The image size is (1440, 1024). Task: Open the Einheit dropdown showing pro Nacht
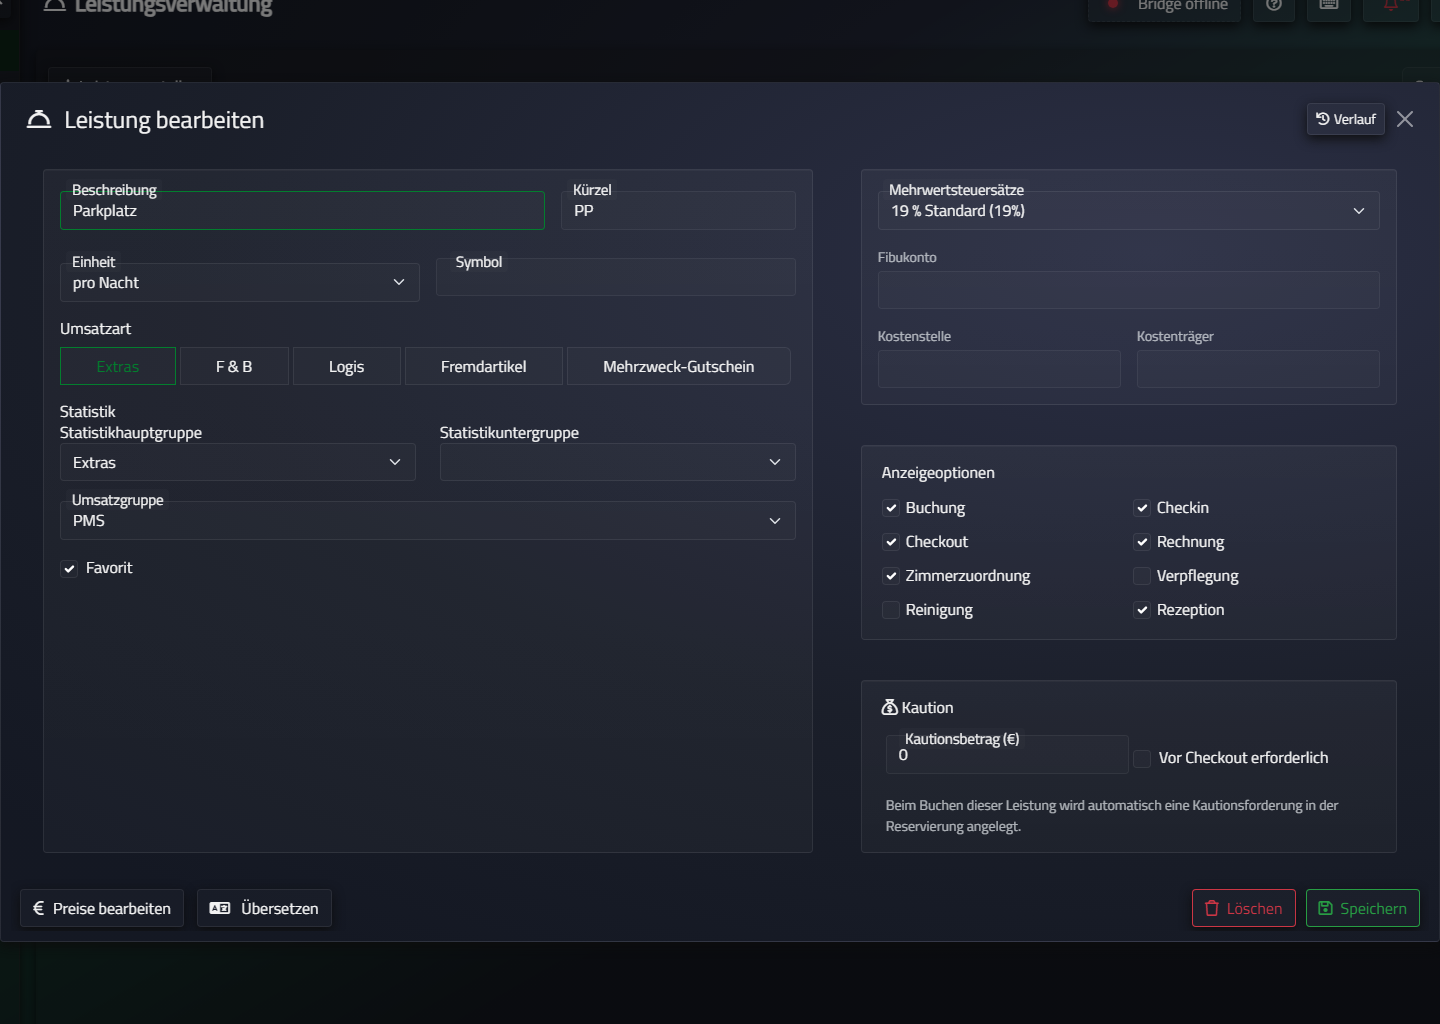(240, 282)
